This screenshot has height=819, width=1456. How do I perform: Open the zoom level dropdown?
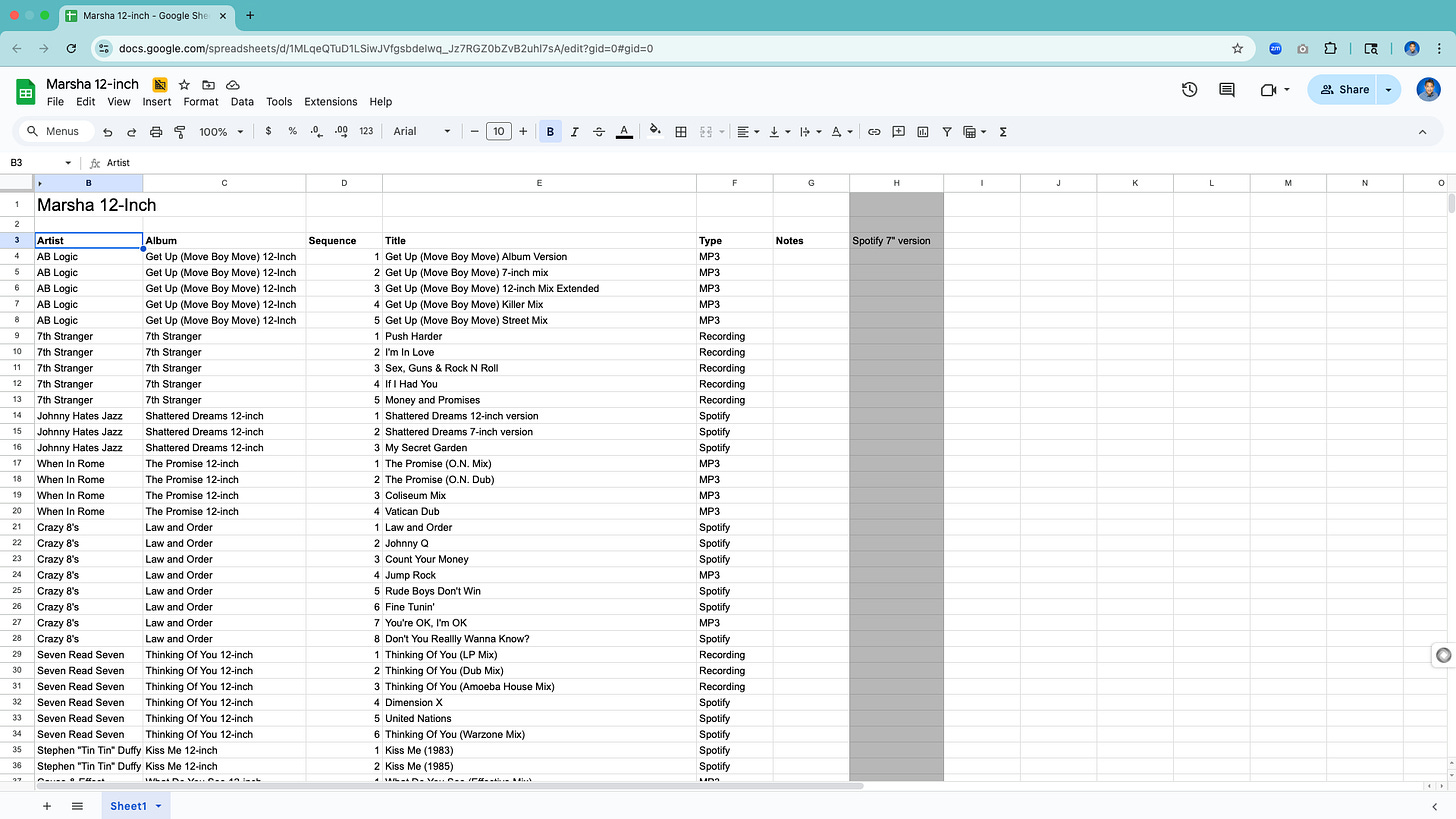pos(220,131)
